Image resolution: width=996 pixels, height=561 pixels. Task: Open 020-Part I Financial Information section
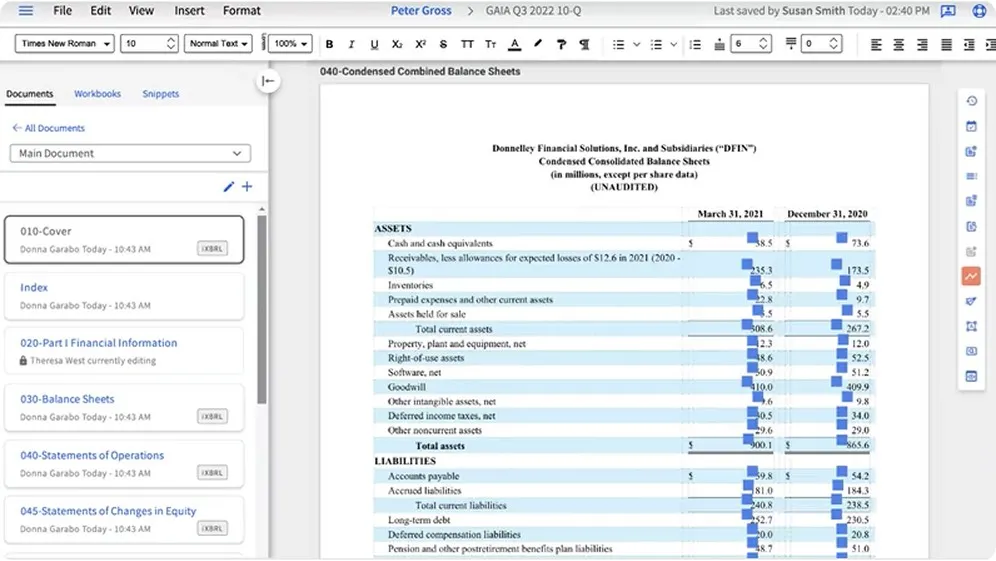pyautogui.click(x=124, y=351)
